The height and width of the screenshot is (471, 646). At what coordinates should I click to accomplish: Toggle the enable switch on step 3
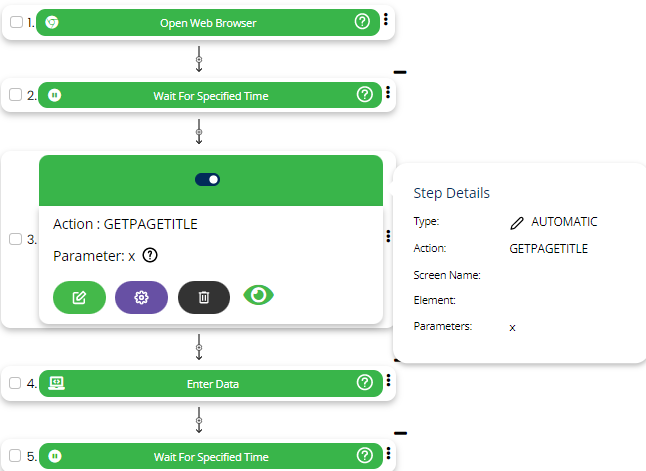(x=208, y=179)
